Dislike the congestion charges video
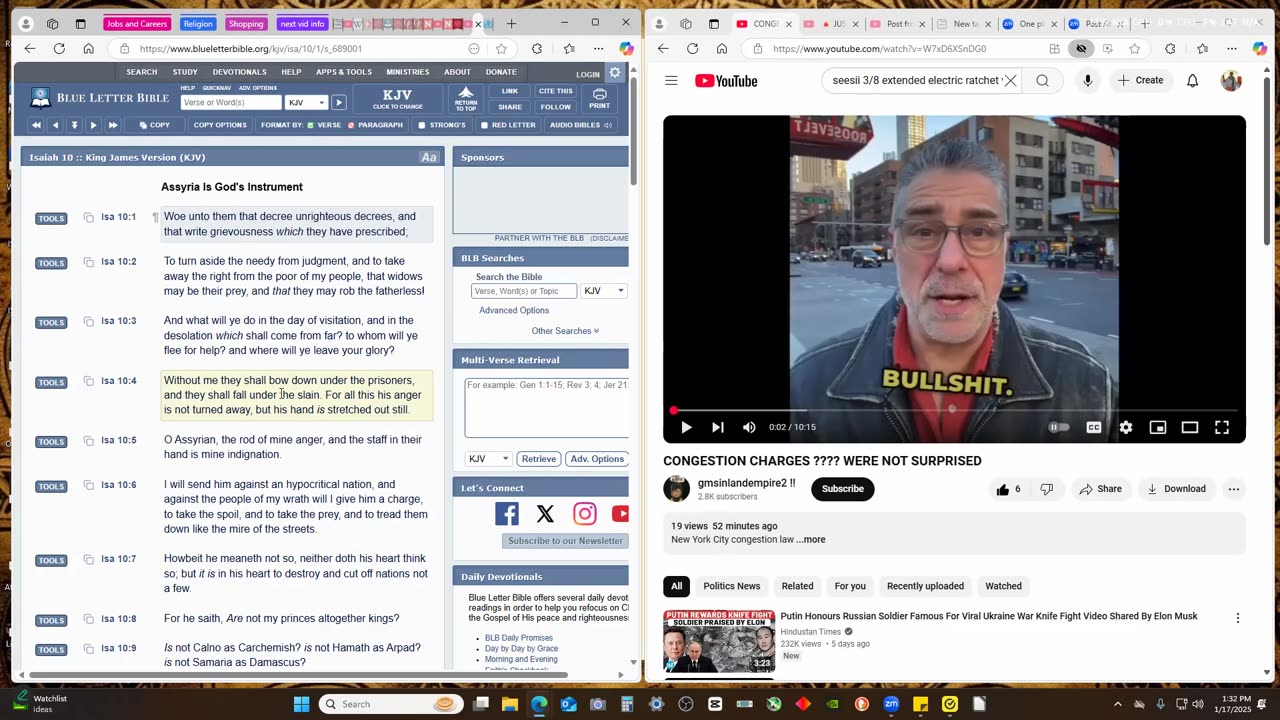Viewport: 1280px width, 720px height. click(1046, 489)
